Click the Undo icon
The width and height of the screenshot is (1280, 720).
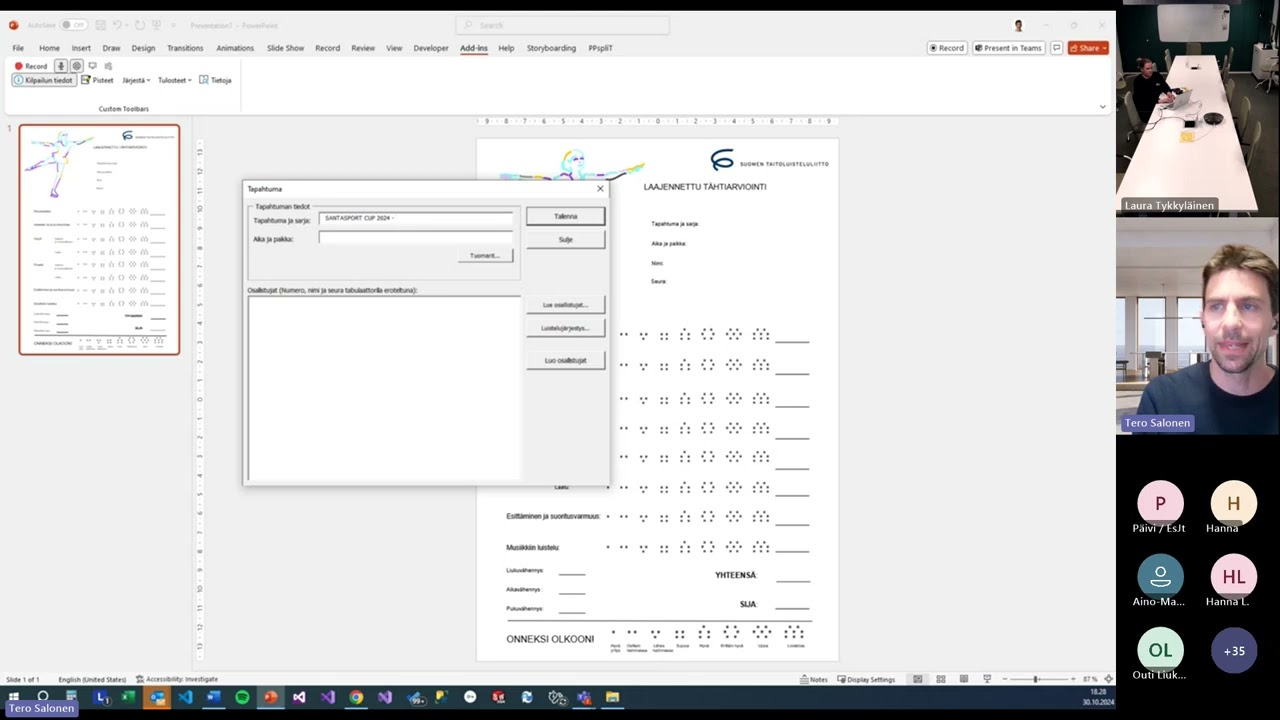pyautogui.click(x=118, y=25)
